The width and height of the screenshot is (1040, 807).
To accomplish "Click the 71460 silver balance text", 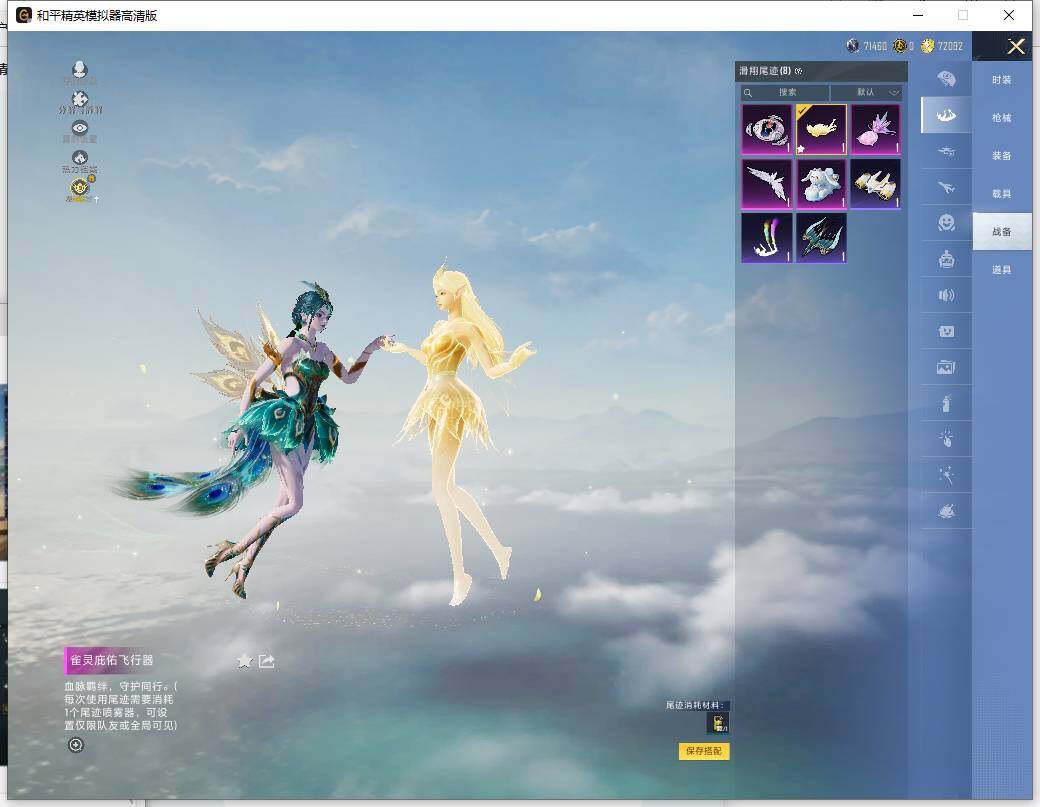I will point(875,46).
